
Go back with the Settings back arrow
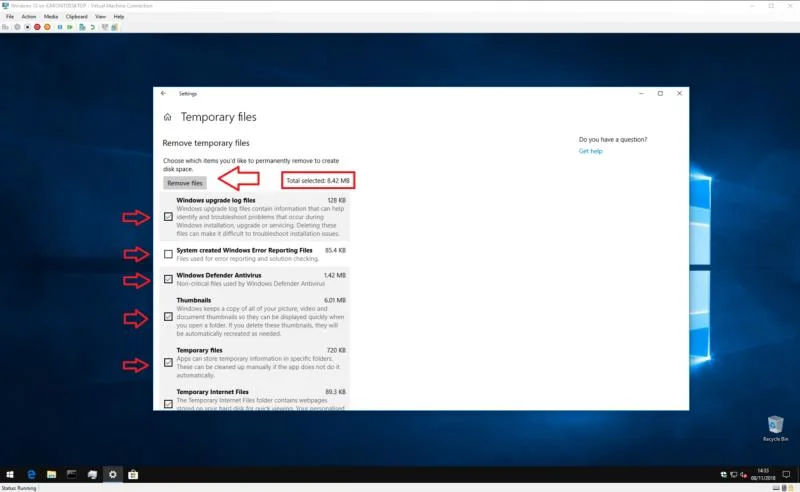[163, 93]
